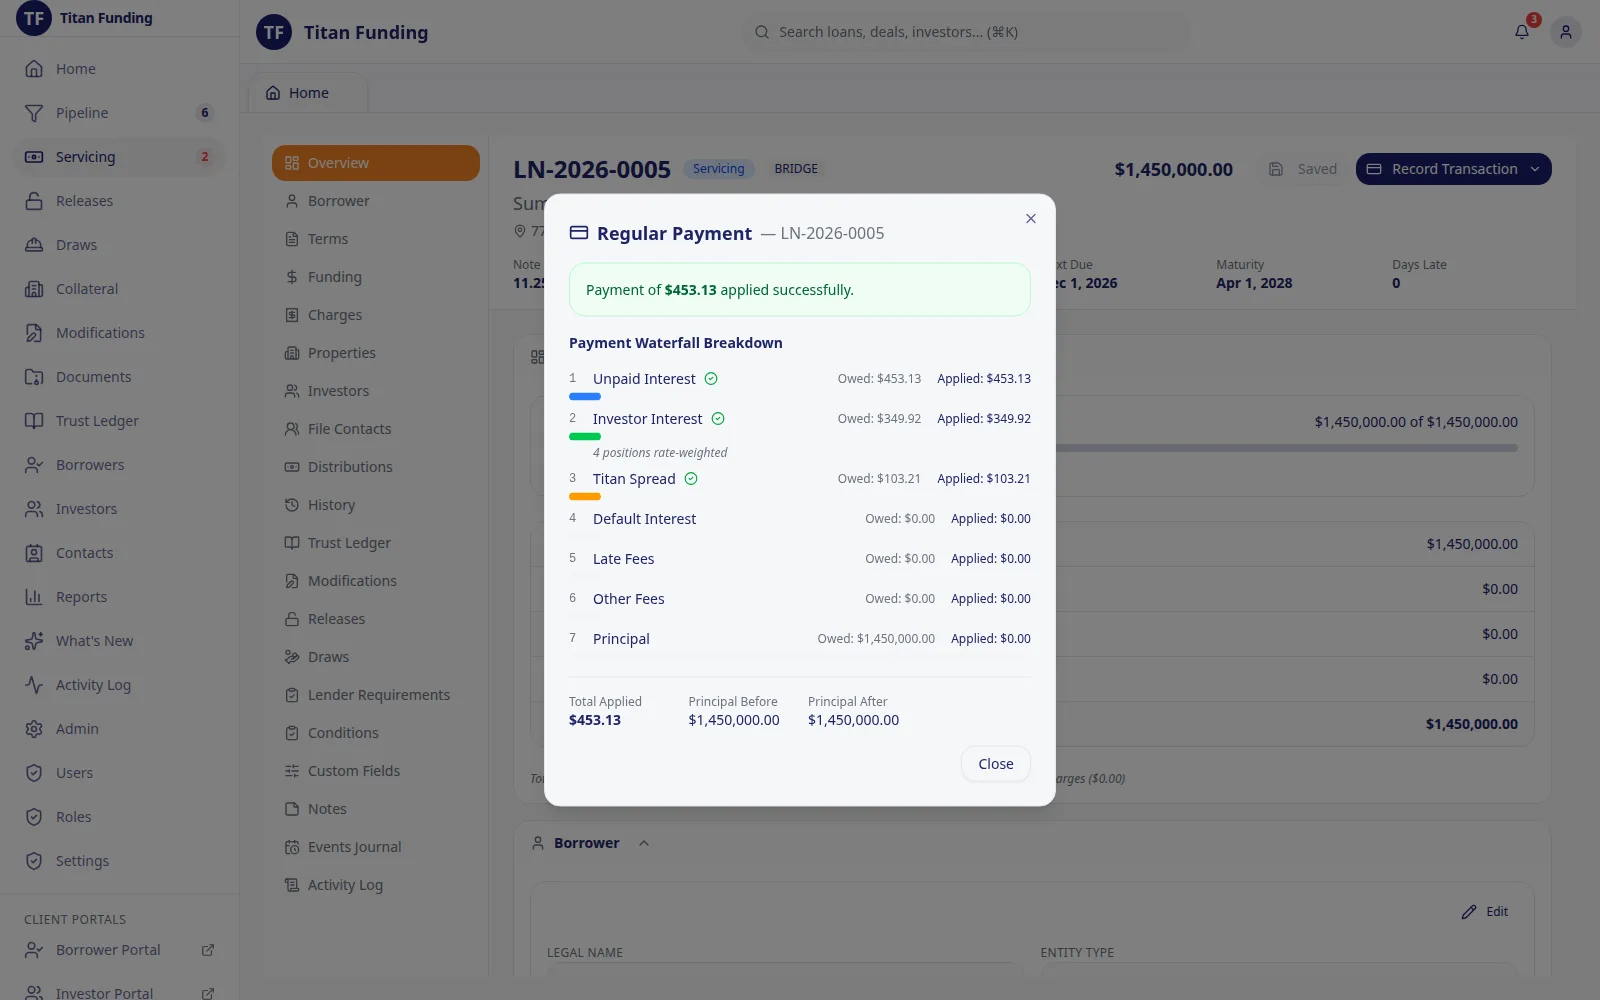1600x1000 pixels.
Task: Open Roles in the main sidebar
Action: (x=120, y=817)
